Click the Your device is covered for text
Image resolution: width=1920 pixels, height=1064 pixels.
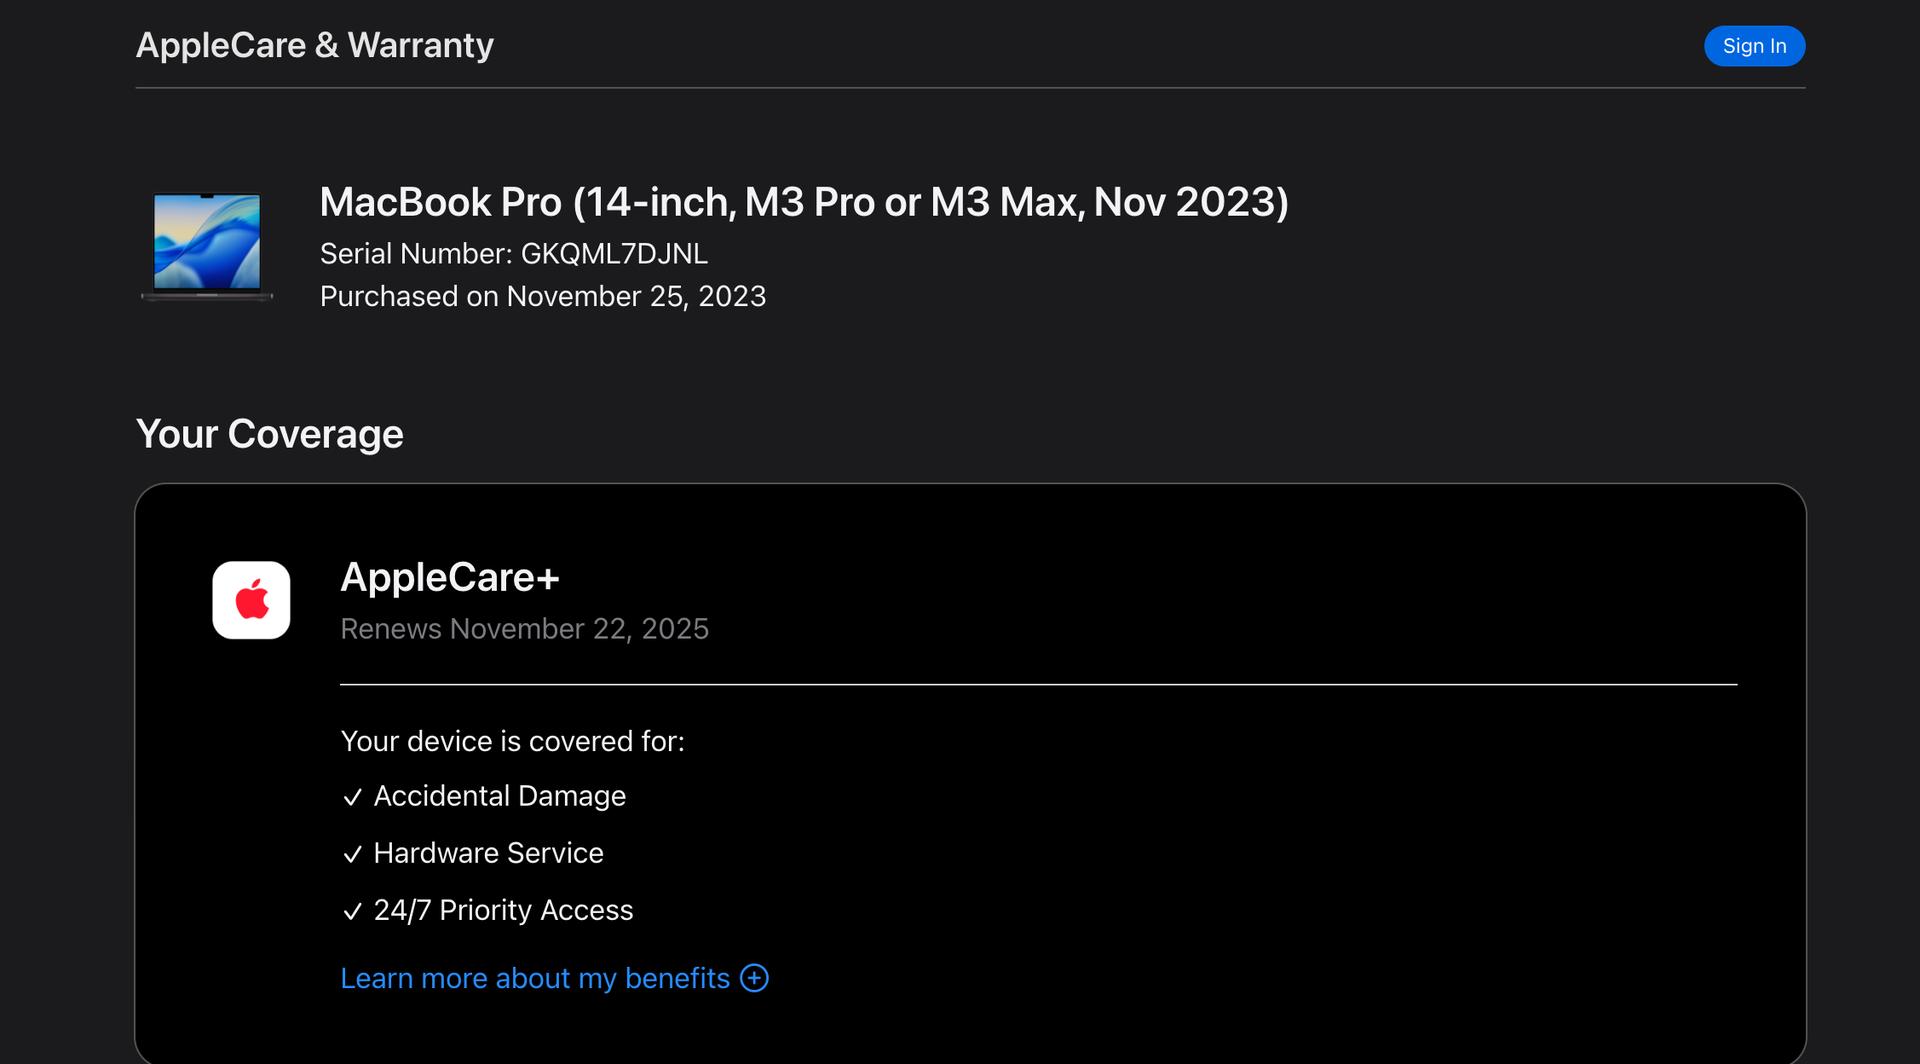(x=512, y=741)
